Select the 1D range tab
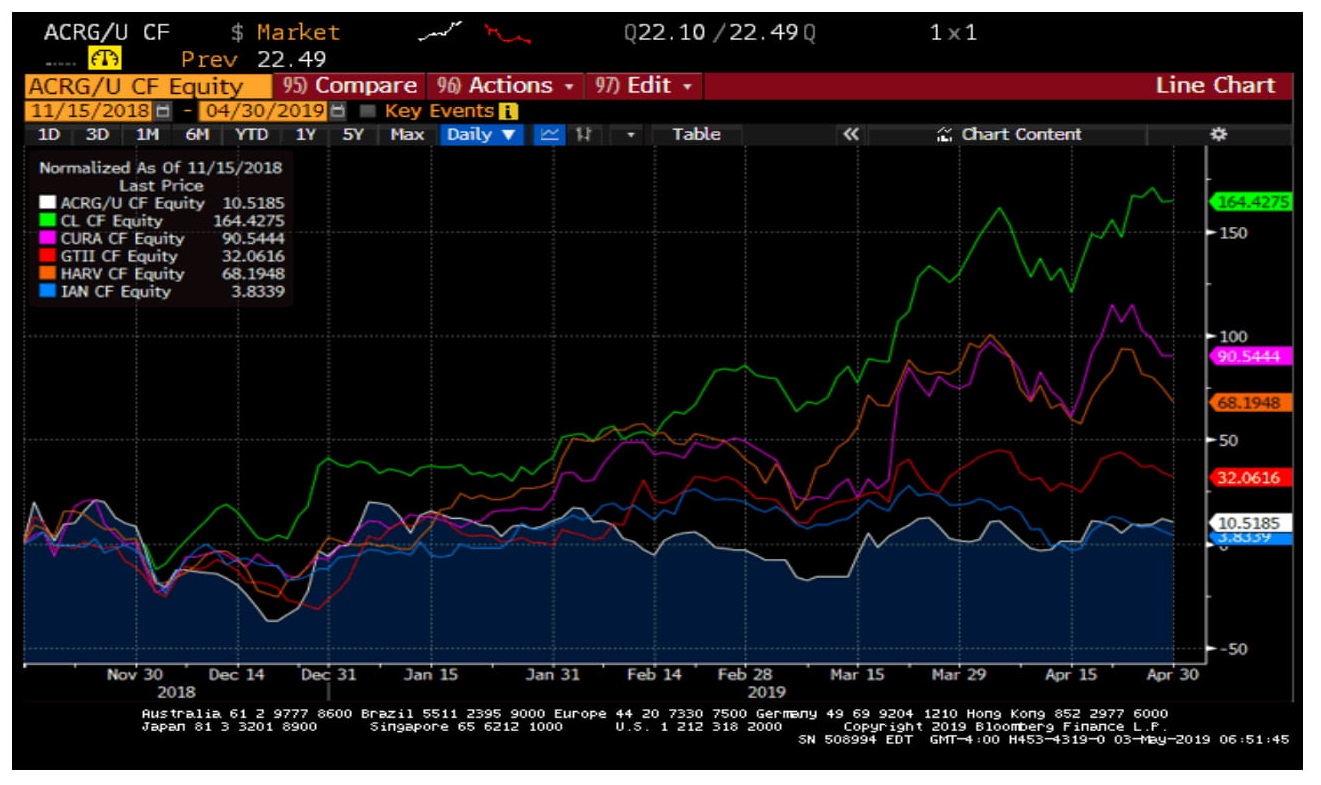The width and height of the screenshot is (1321, 785). (49, 134)
